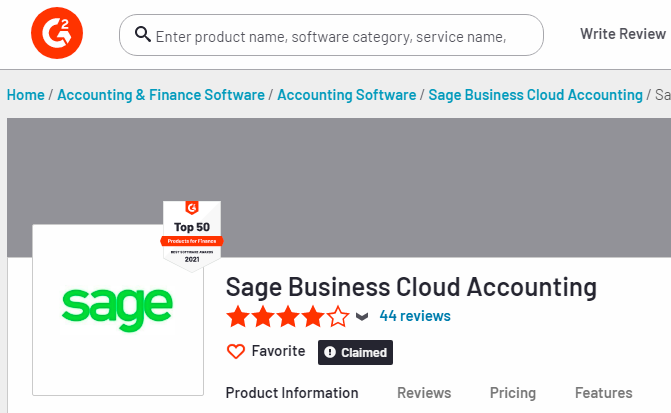Click the product search input field
This screenshot has width=671, height=413.
[331, 35]
